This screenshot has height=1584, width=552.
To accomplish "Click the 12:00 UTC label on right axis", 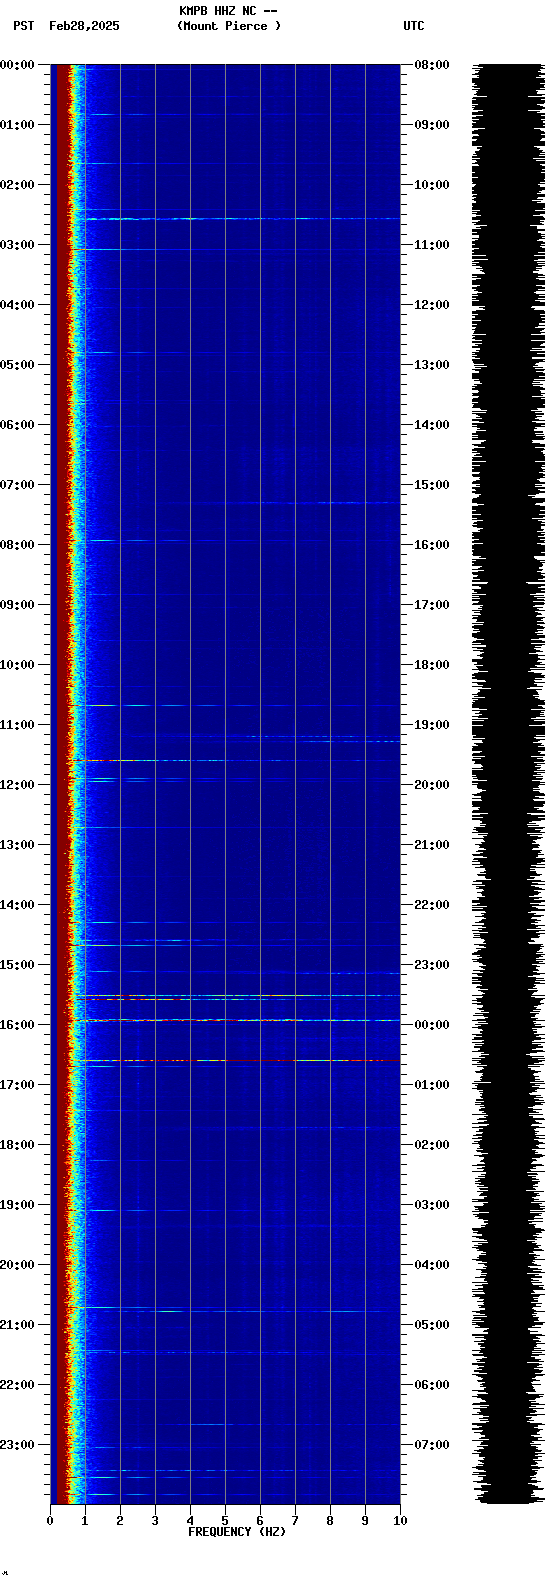I will click(431, 305).
